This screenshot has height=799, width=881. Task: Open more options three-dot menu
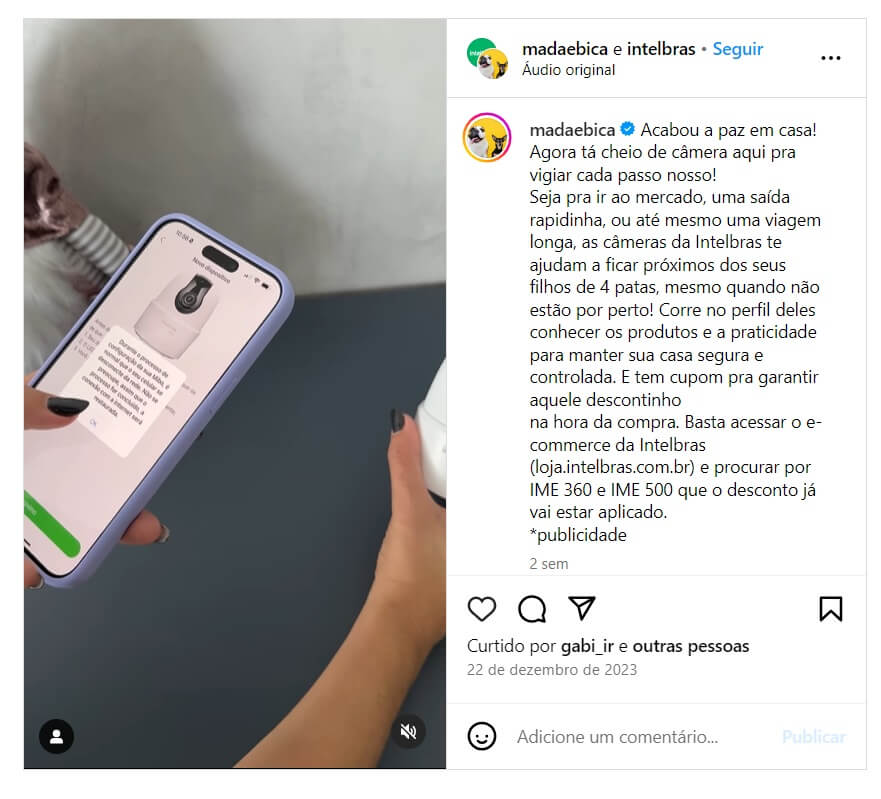(x=830, y=58)
